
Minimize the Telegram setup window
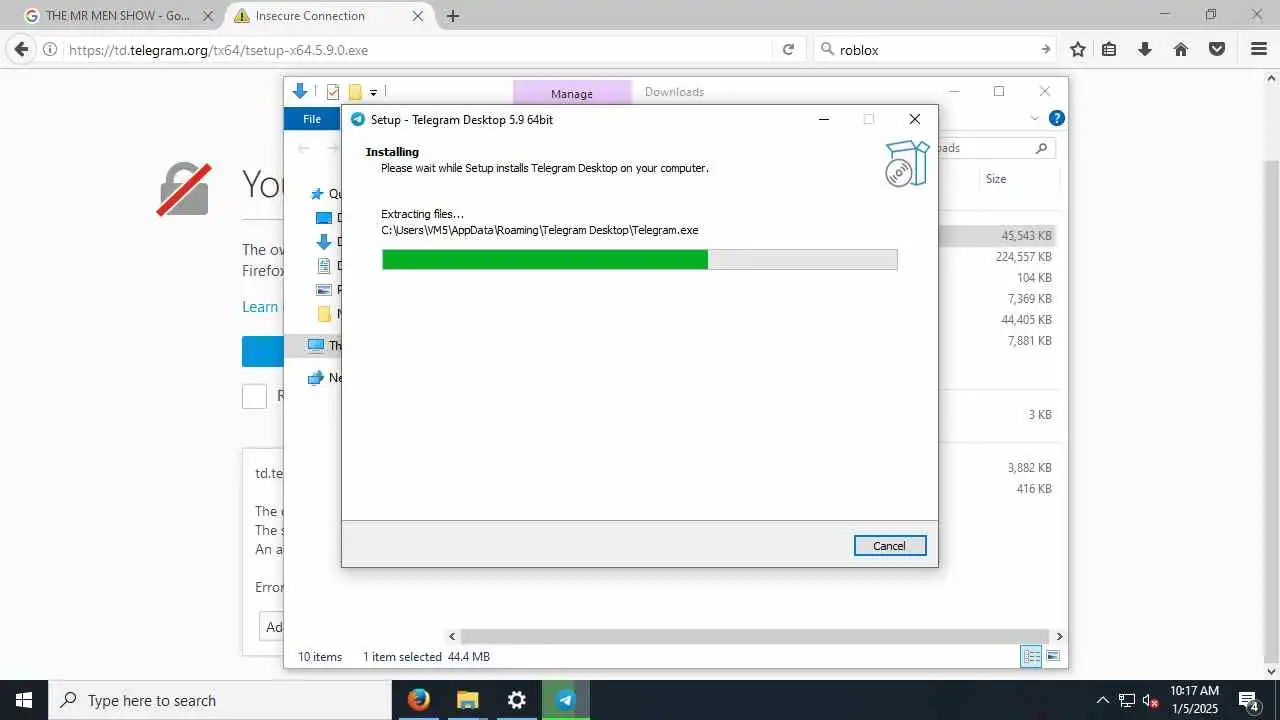(824, 119)
